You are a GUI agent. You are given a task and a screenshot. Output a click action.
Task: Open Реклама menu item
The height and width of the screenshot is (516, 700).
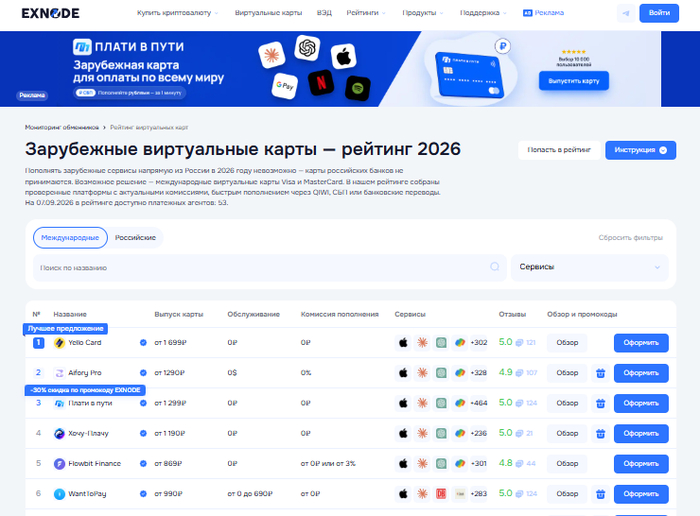coord(543,13)
